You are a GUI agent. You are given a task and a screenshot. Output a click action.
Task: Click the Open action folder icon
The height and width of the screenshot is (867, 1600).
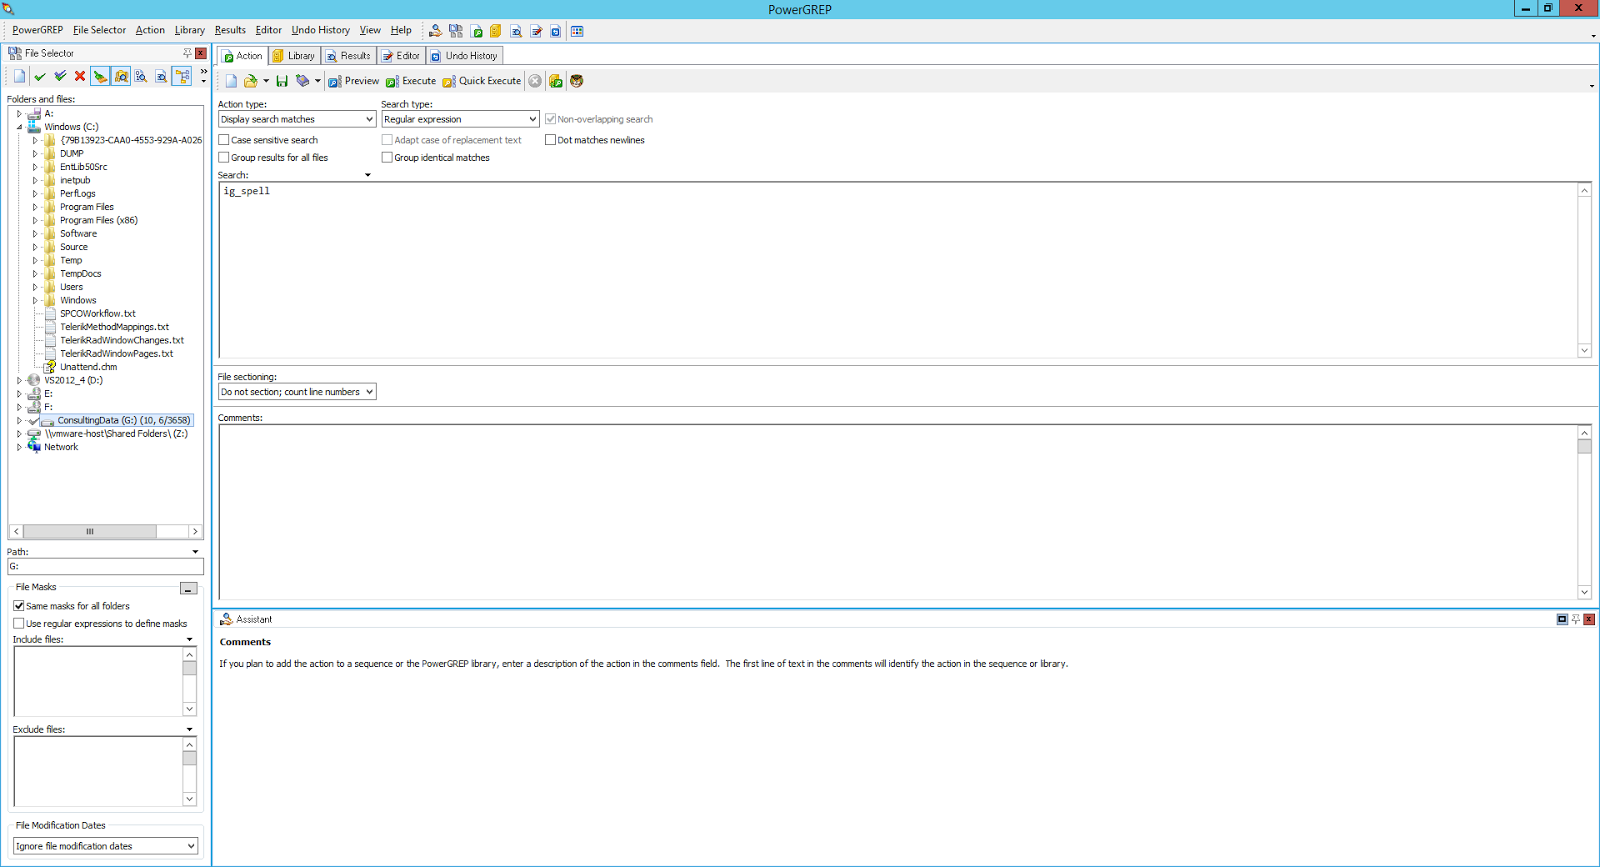pos(251,81)
